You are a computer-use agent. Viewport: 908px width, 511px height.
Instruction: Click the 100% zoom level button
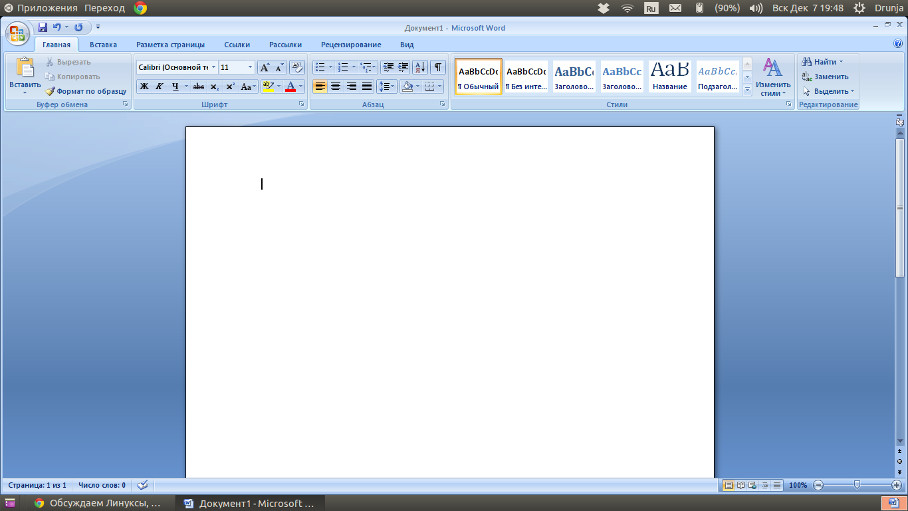(797, 485)
